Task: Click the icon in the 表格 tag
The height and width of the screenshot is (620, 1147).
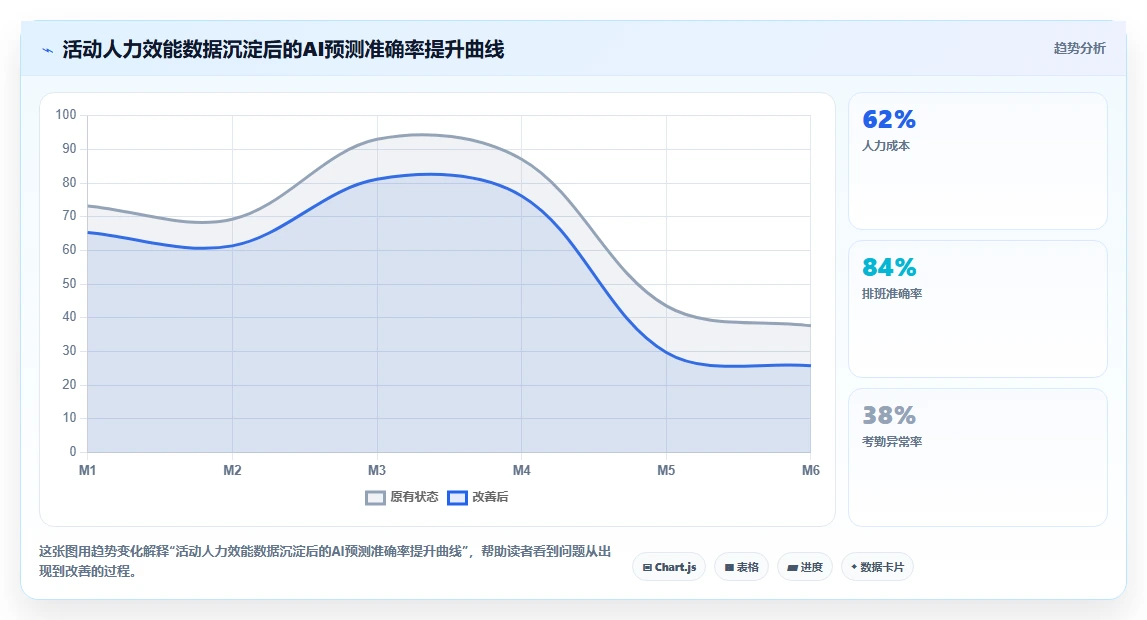Action: pyautogui.click(x=729, y=567)
